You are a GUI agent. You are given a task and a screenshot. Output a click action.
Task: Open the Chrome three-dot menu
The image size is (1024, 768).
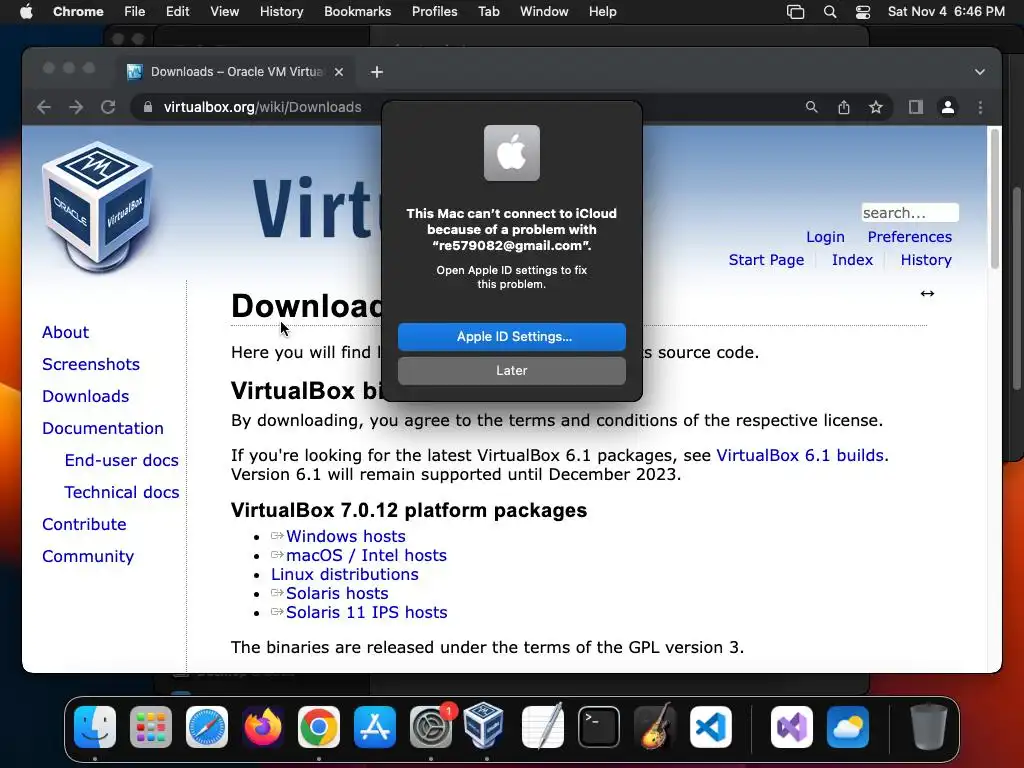click(x=980, y=107)
